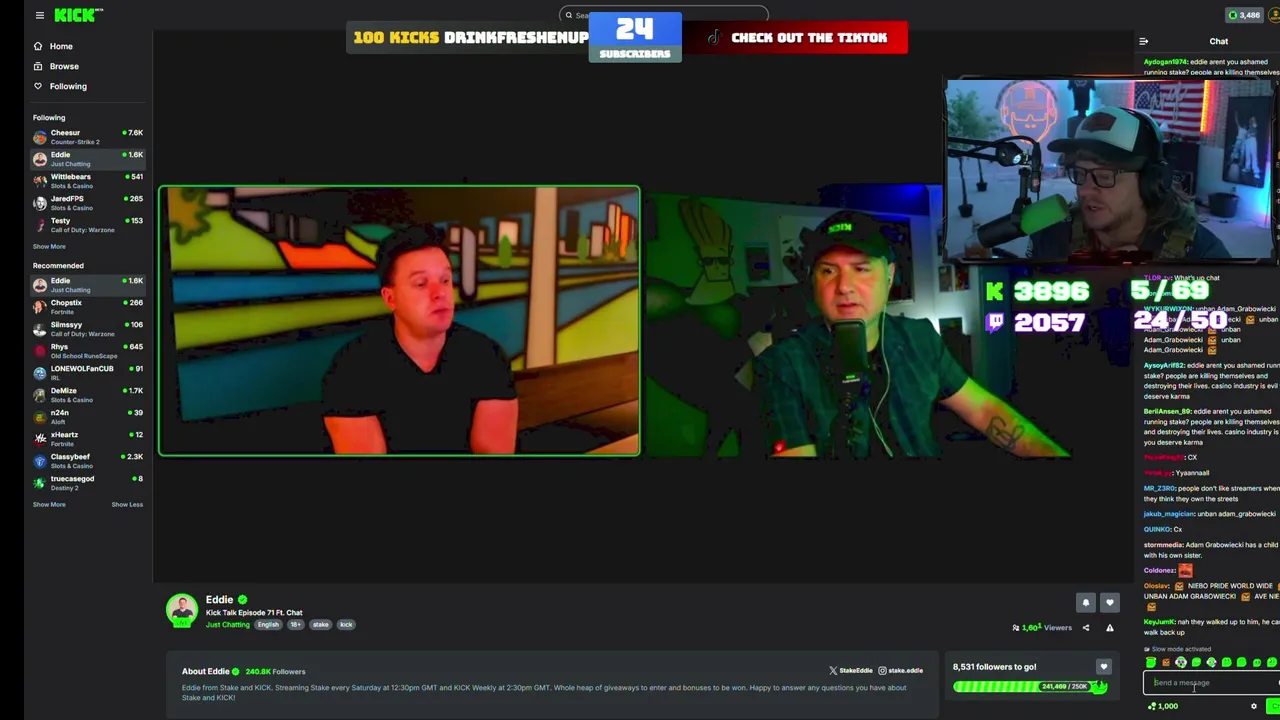
Task: Click the 1,000 channel points icon
Action: coord(1152,706)
